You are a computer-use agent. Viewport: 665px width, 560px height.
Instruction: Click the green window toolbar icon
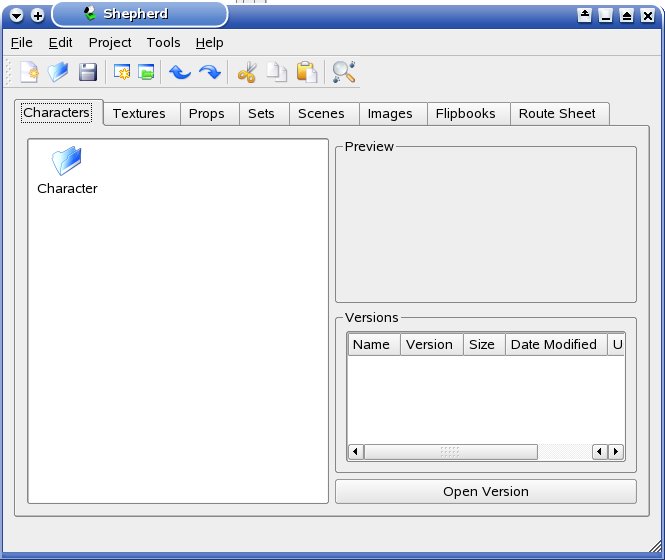click(146, 72)
